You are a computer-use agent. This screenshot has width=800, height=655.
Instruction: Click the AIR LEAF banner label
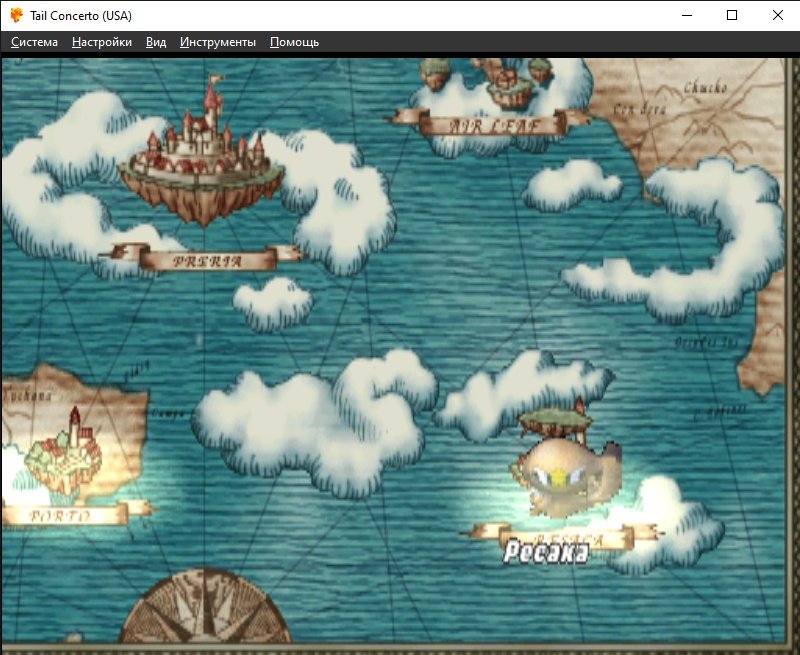[493, 124]
